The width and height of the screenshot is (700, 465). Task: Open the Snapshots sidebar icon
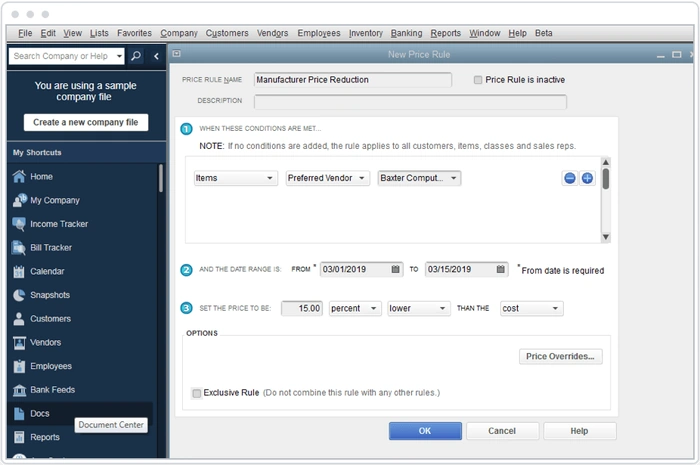(x=19, y=295)
